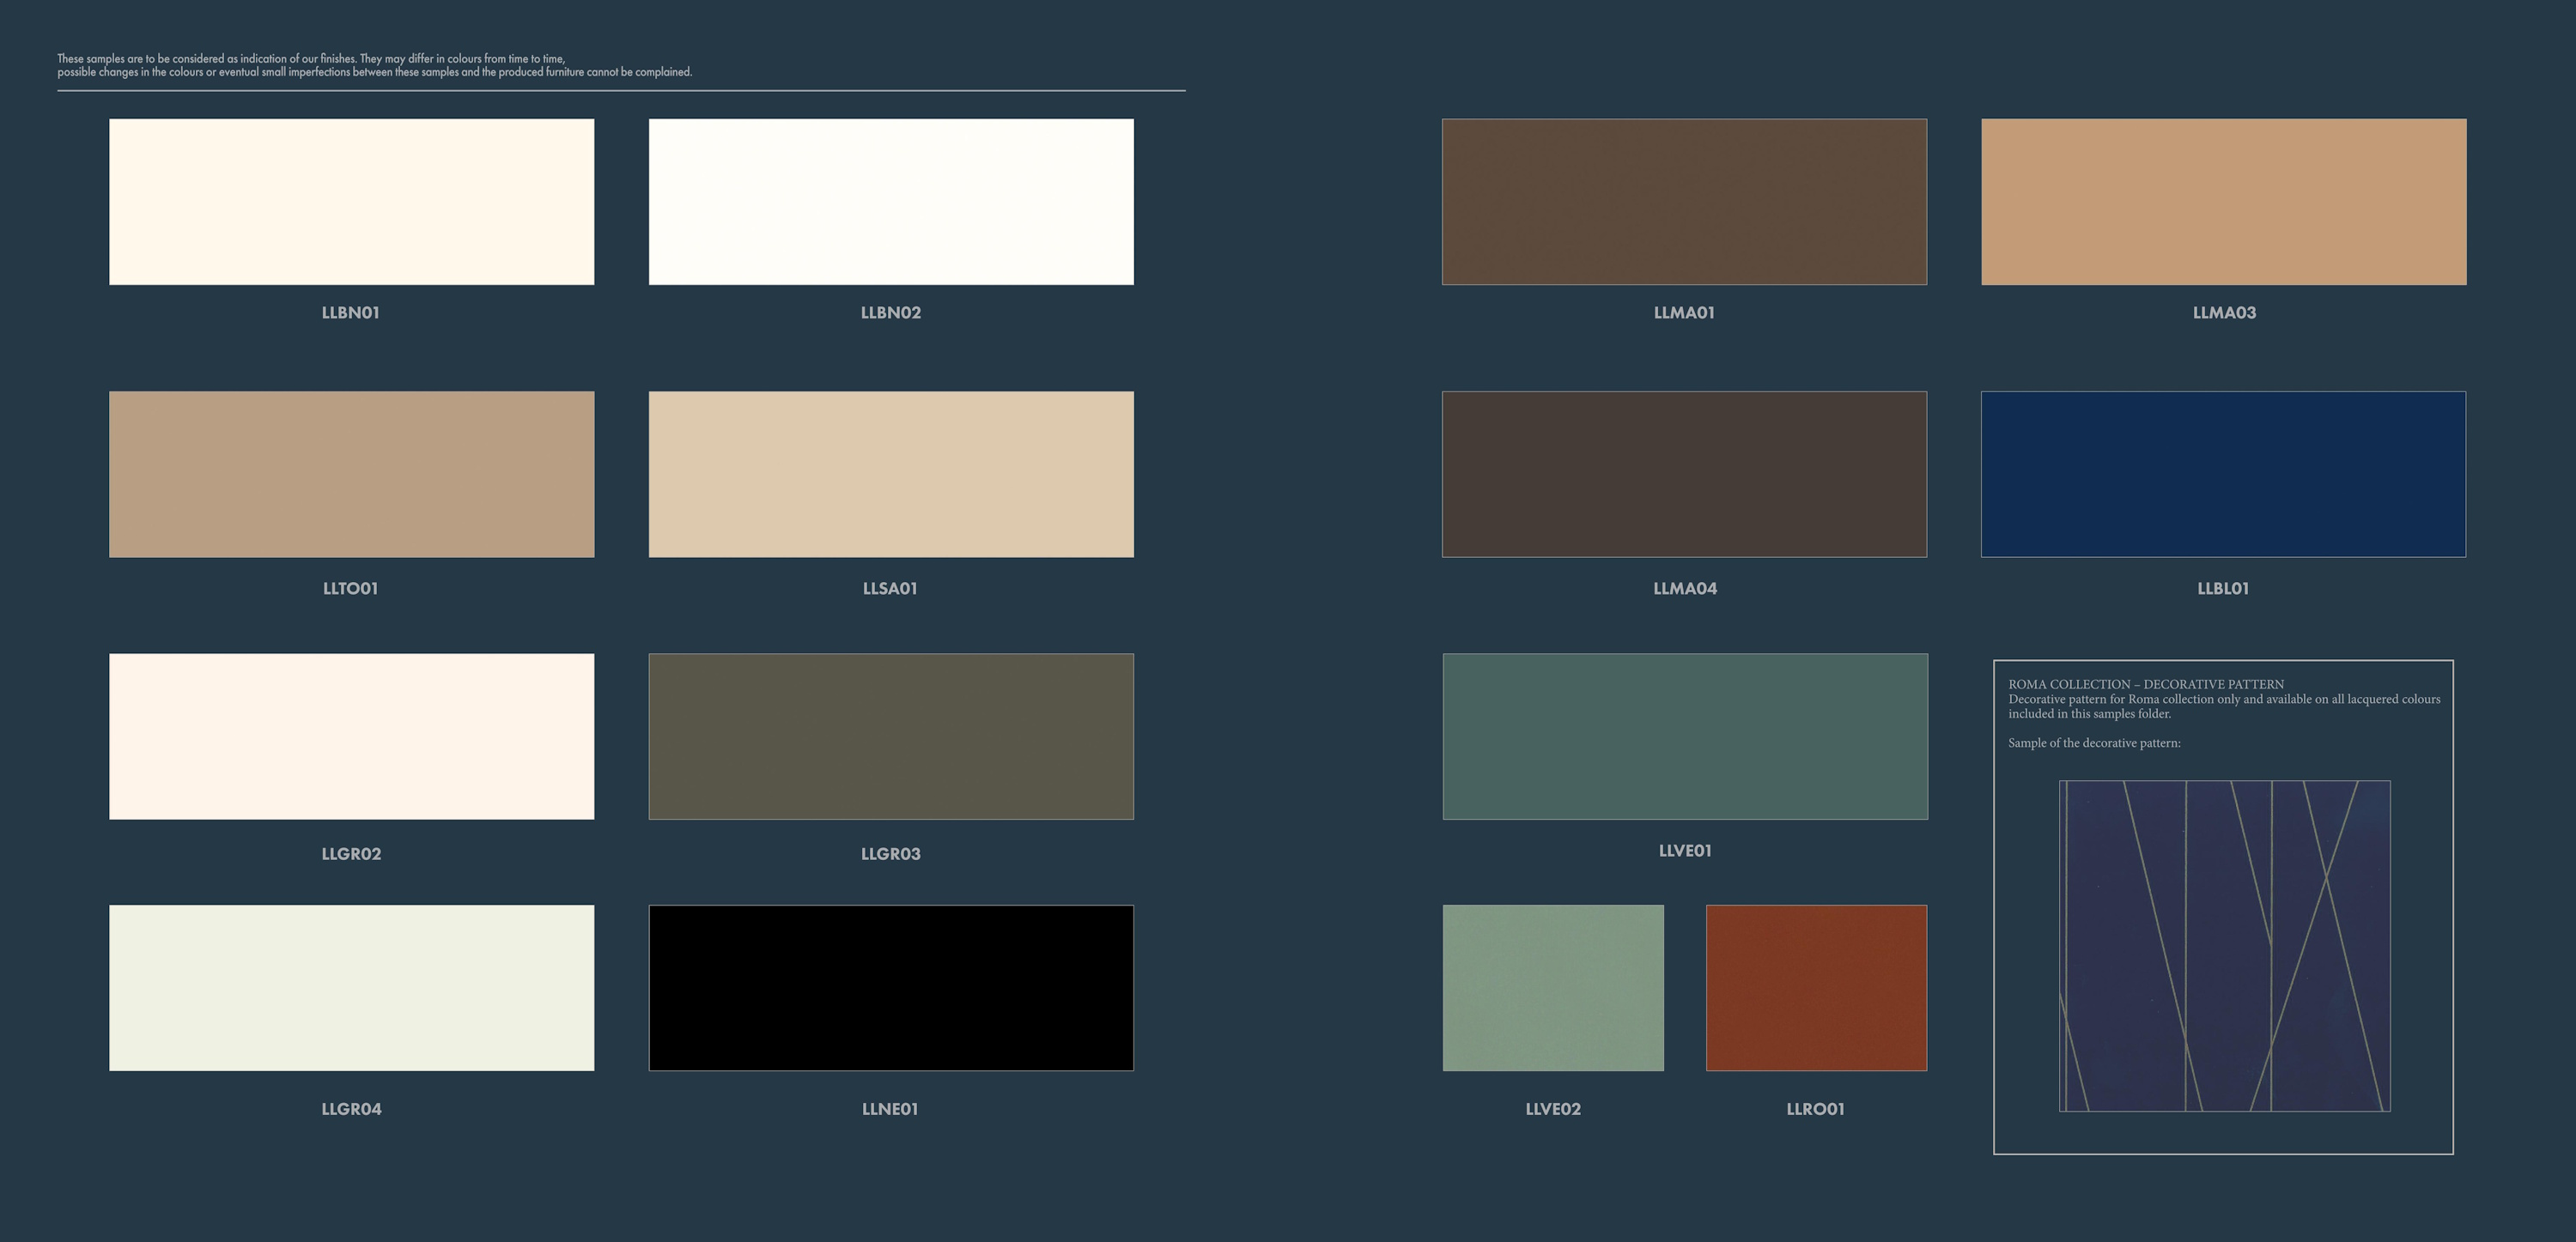Select the LLRO01 rust red swatch

tap(1816, 987)
